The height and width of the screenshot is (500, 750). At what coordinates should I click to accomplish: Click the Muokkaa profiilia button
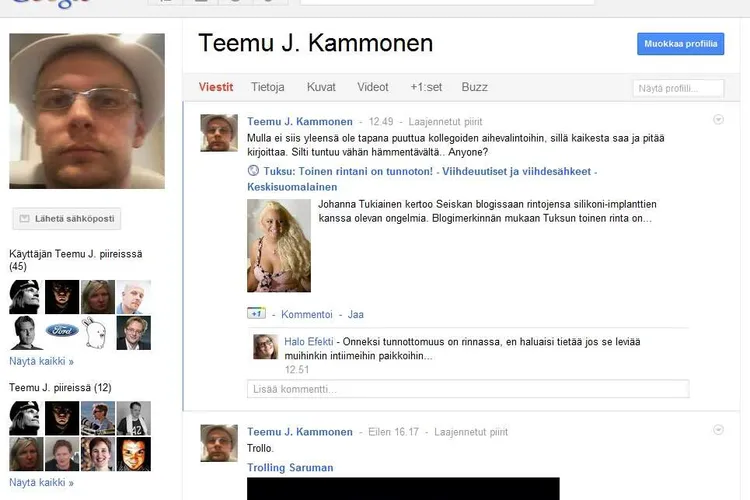coord(680,44)
